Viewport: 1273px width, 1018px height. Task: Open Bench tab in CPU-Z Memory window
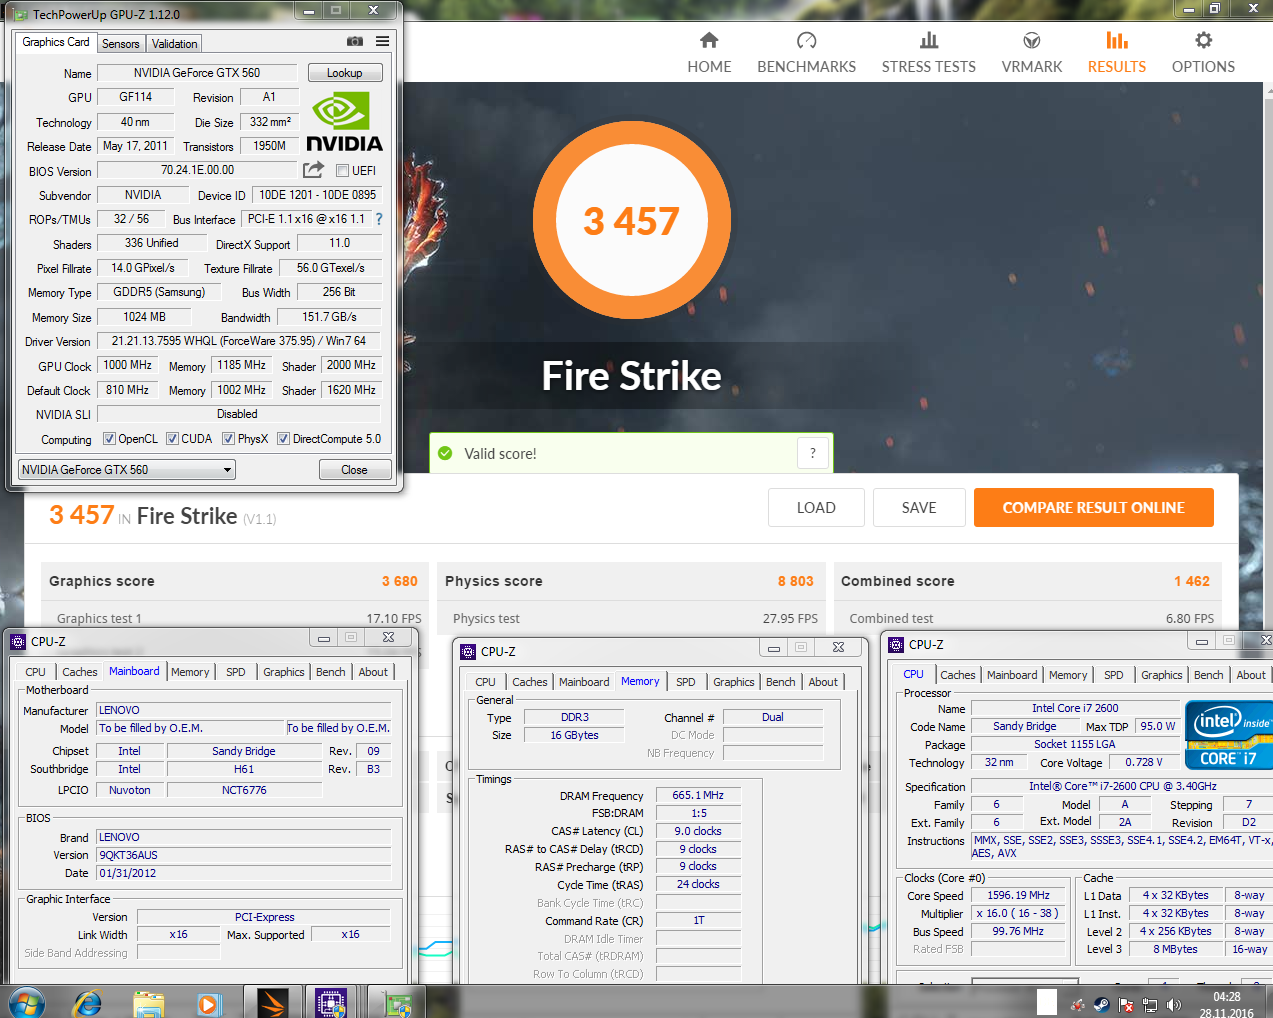[781, 682]
